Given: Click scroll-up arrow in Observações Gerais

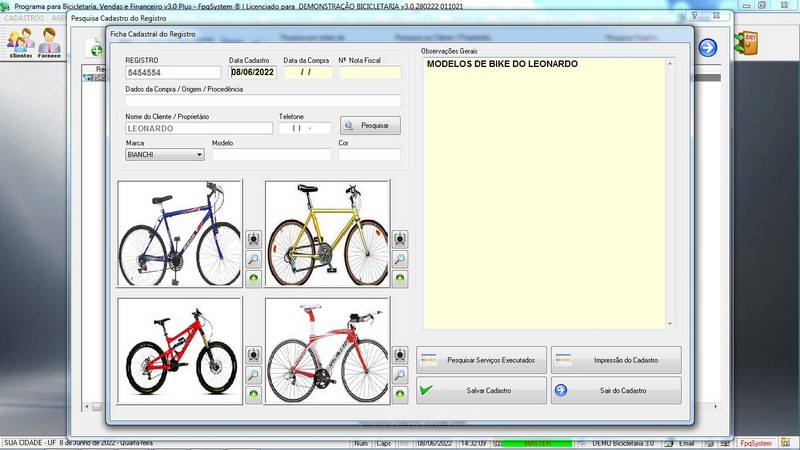Looking at the screenshot, I should click(x=670, y=64).
